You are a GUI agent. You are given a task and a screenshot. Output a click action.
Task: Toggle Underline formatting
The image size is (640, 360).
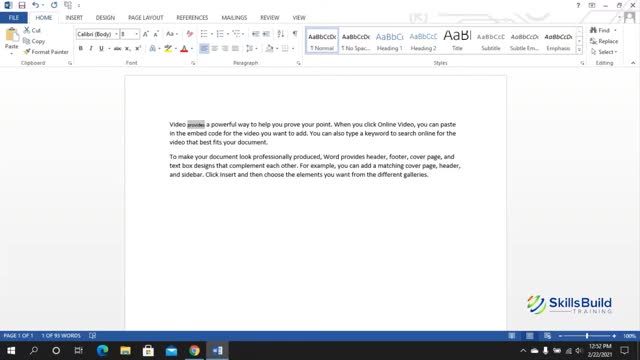(x=101, y=49)
